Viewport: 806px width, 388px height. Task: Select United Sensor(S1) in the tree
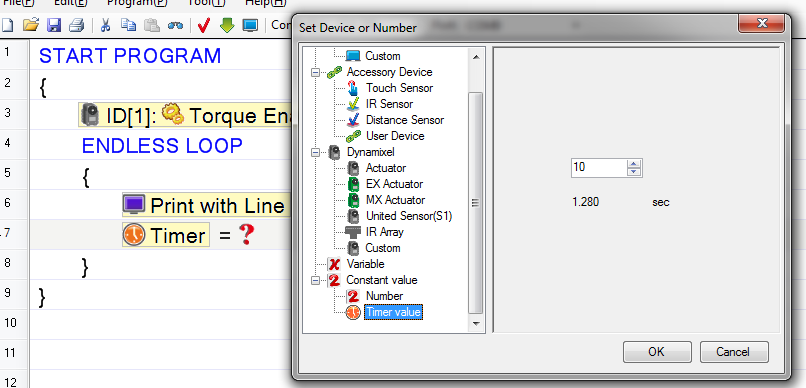pyautogui.click(x=409, y=216)
